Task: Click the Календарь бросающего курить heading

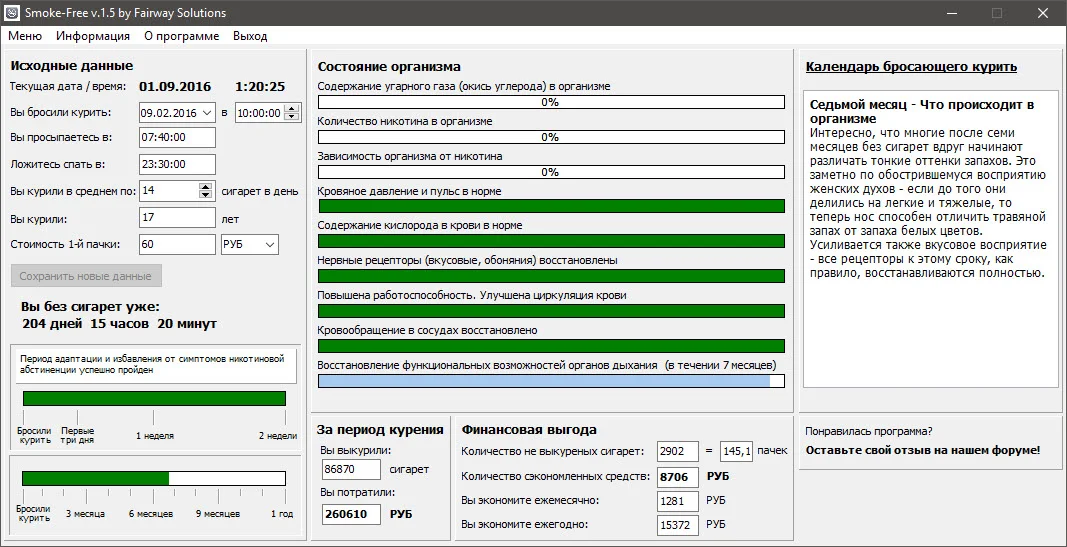Action: [x=911, y=67]
